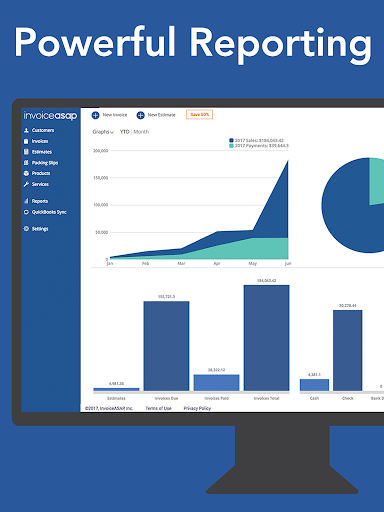Click the New Invoice label
Screen dimensions: 384x512
(x=115, y=115)
